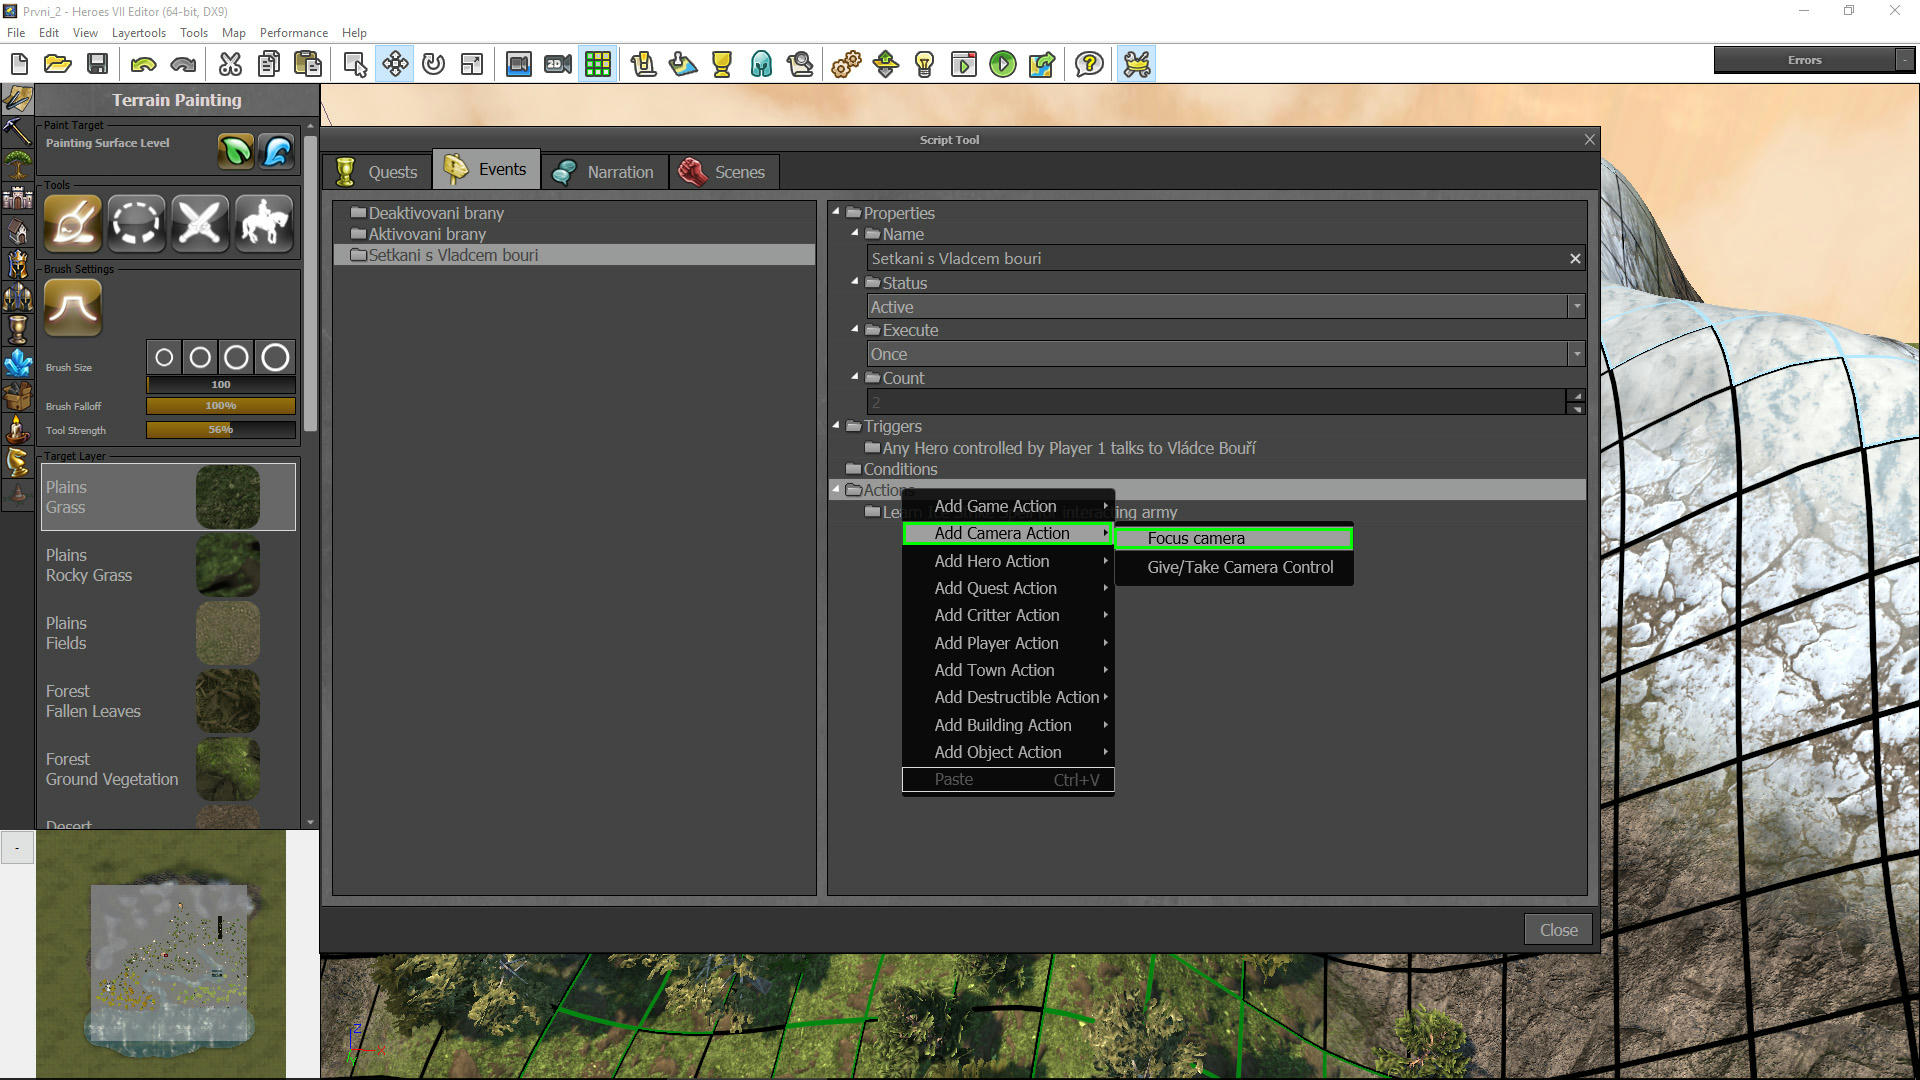Screen dimensions: 1920x1080
Task: Click the gears settings toolbar icon
Action: [846, 65]
